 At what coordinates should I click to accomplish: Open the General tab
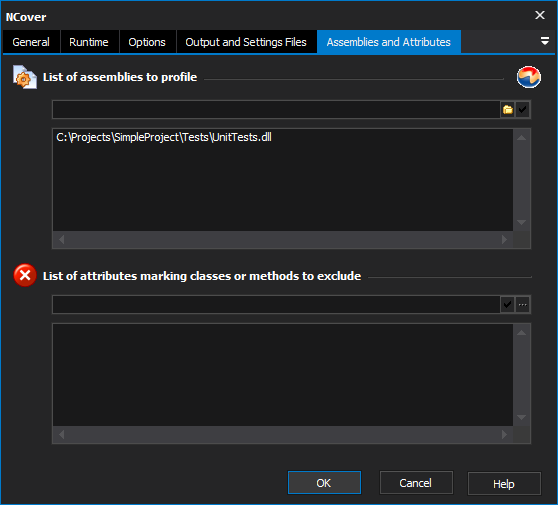[x=31, y=42]
